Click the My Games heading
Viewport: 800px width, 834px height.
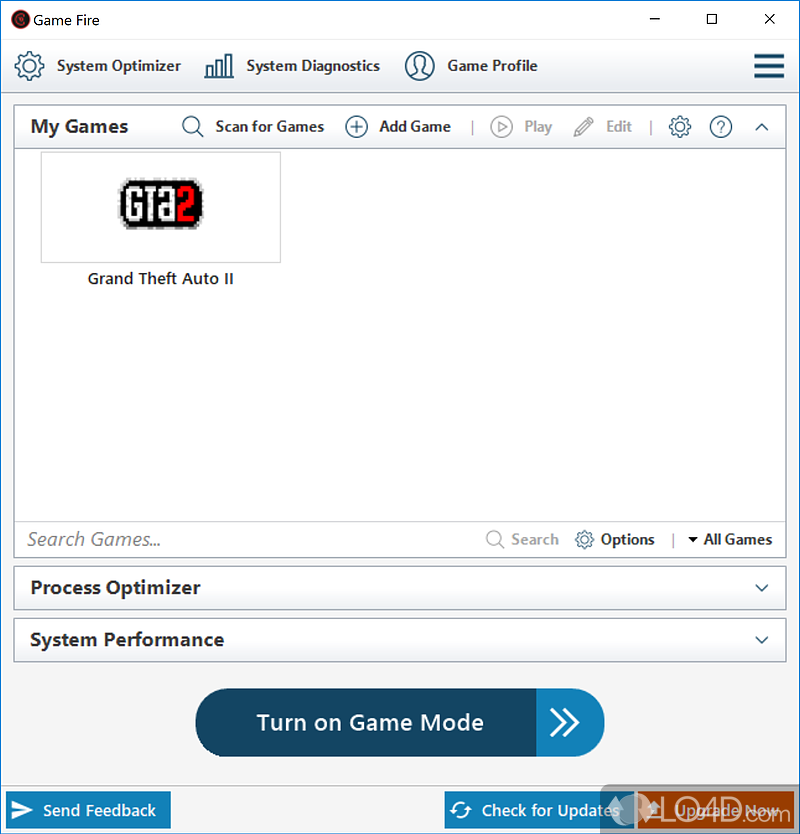pyautogui.click(x=79, y=127)
